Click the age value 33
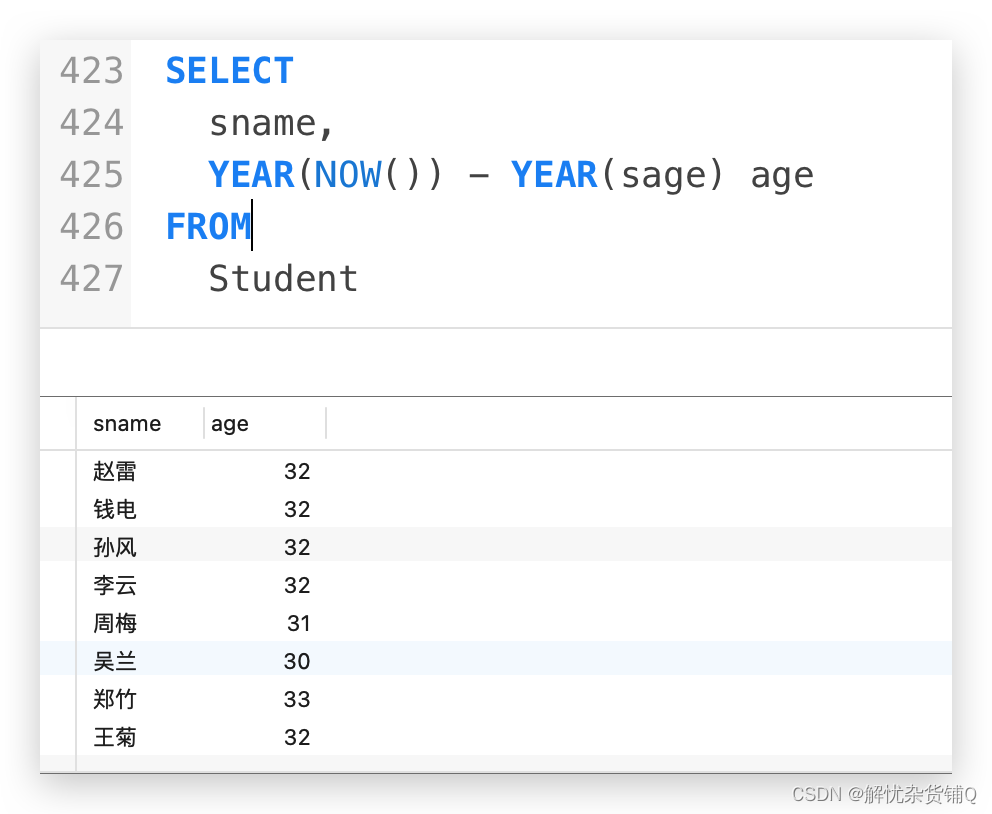 [x=297, y=700]
